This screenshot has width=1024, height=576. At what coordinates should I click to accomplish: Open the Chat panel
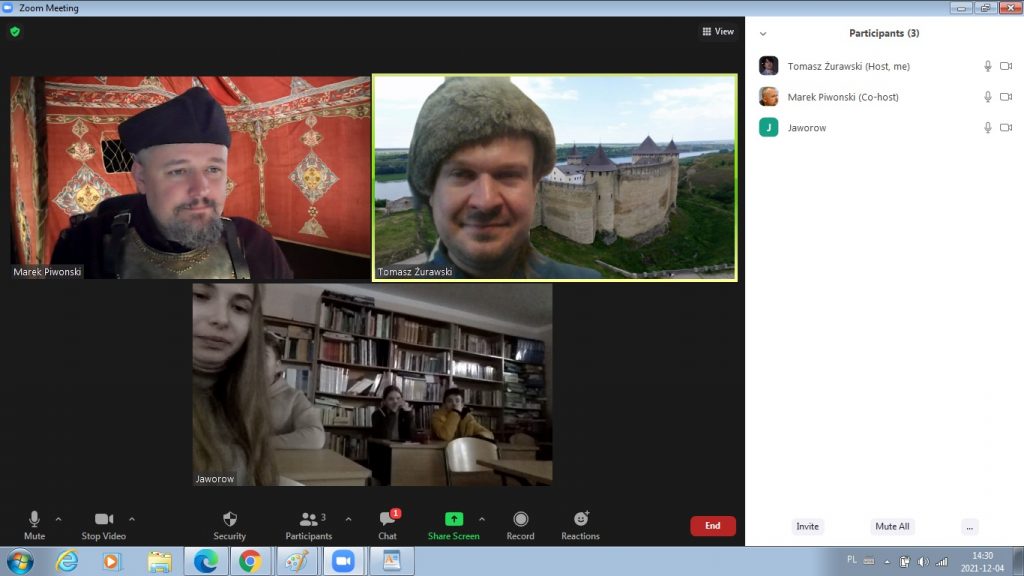click(x=387, y=525)
